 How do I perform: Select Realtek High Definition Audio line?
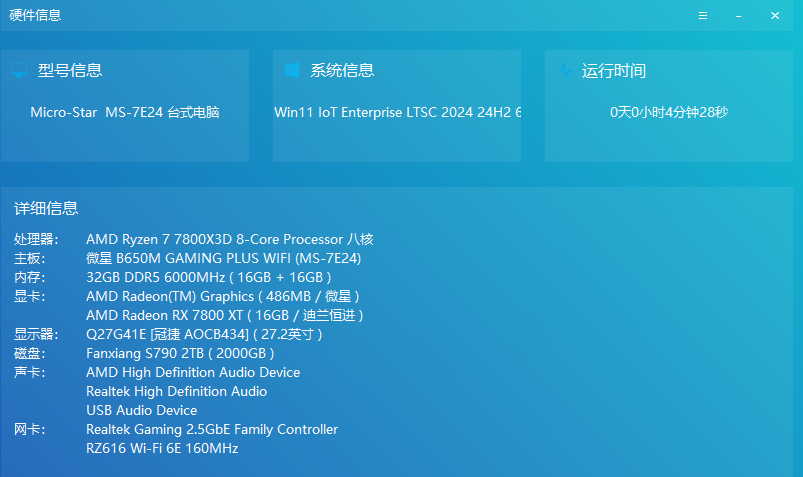[x=177, y=391]
